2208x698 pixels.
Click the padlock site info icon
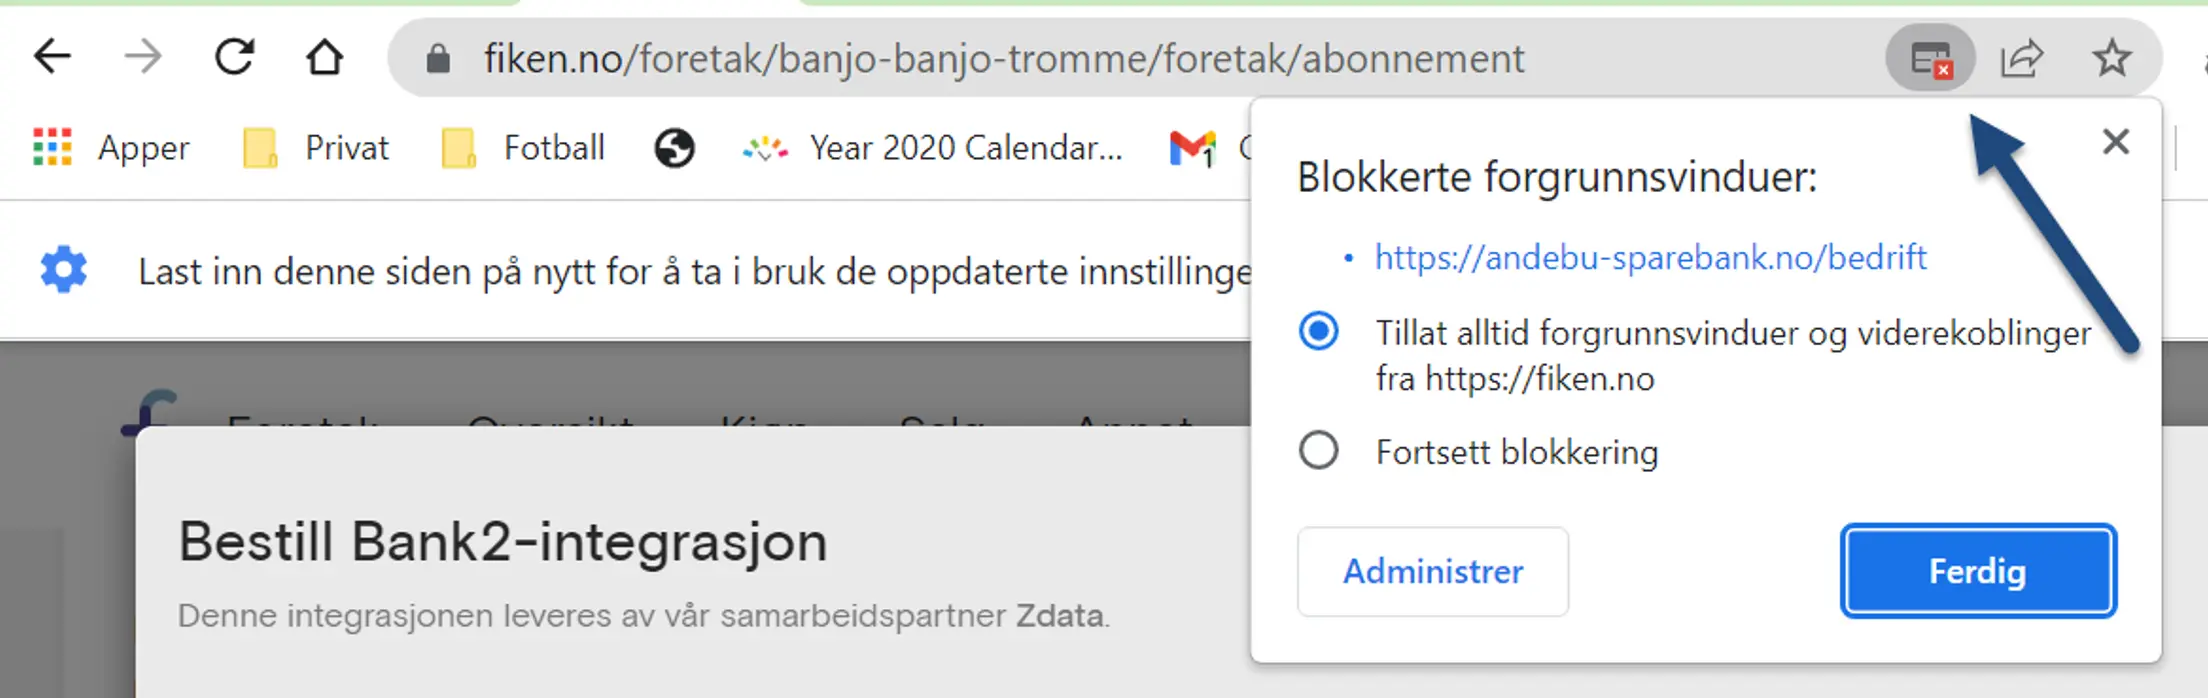click(438, 59)
